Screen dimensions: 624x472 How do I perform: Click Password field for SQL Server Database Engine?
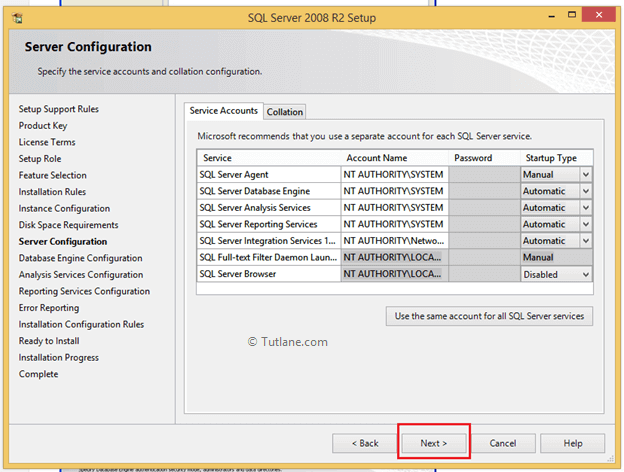tap(484, 191)
